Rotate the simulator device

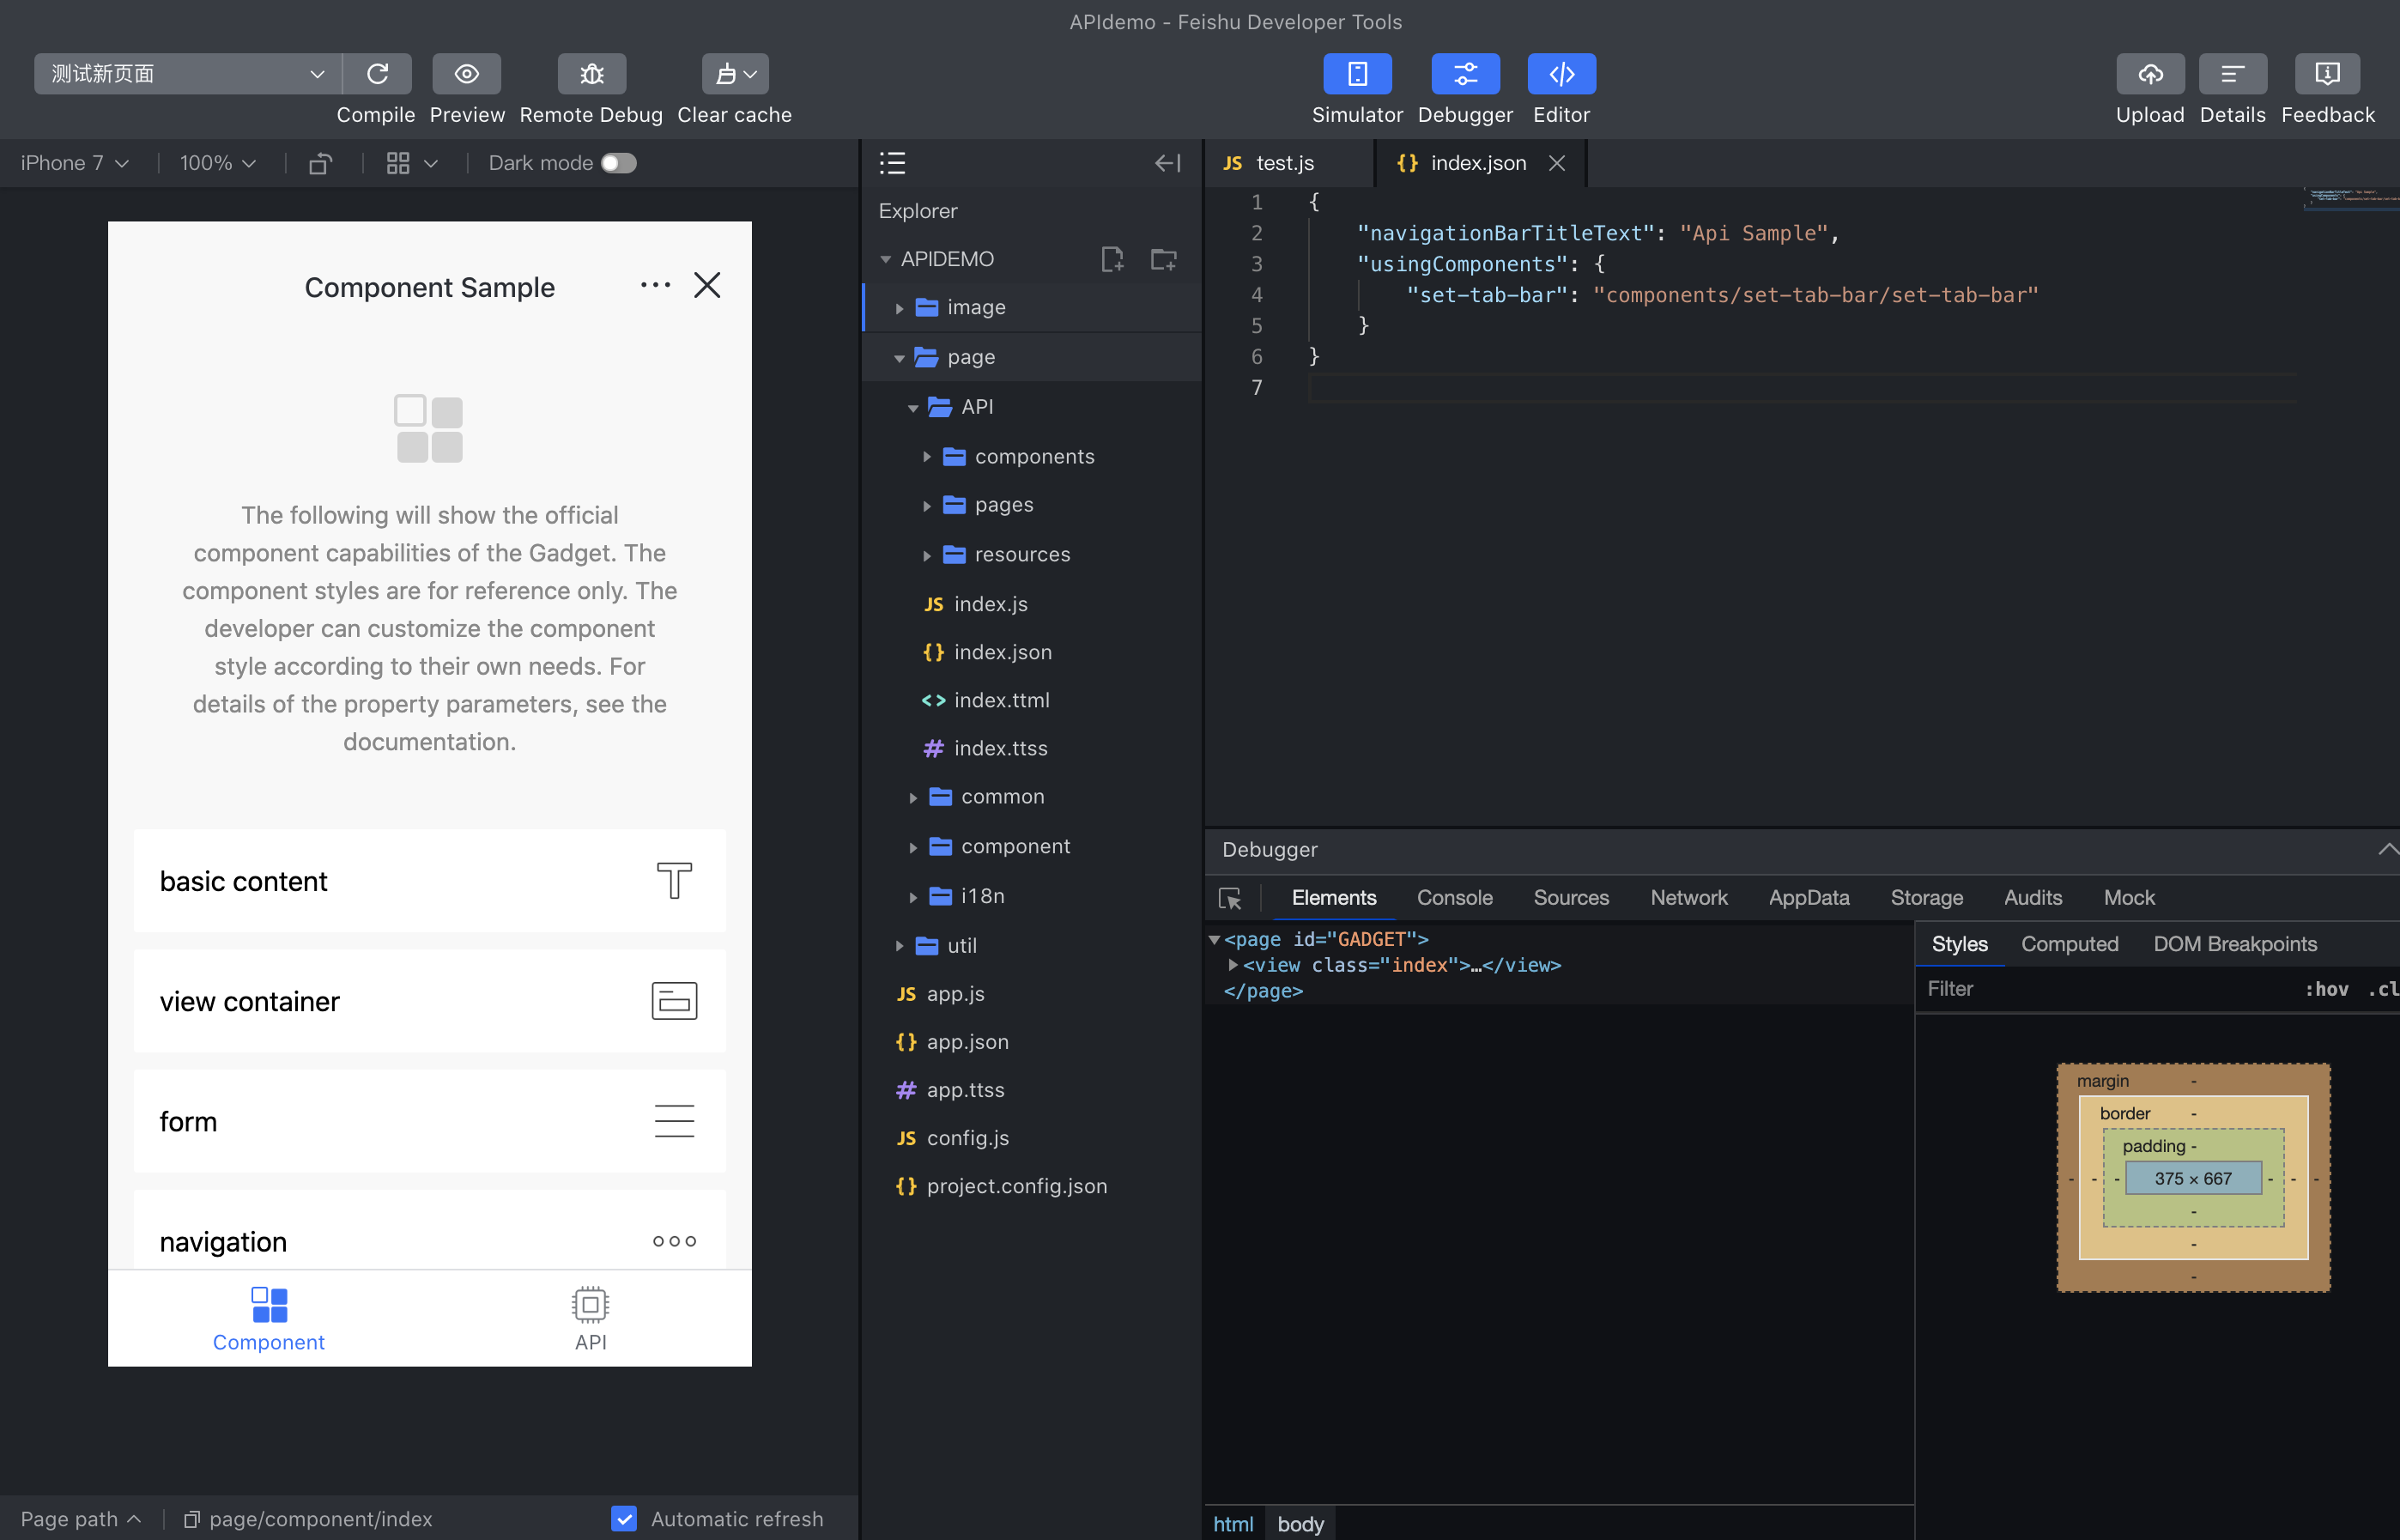click(x=320, y=163)
